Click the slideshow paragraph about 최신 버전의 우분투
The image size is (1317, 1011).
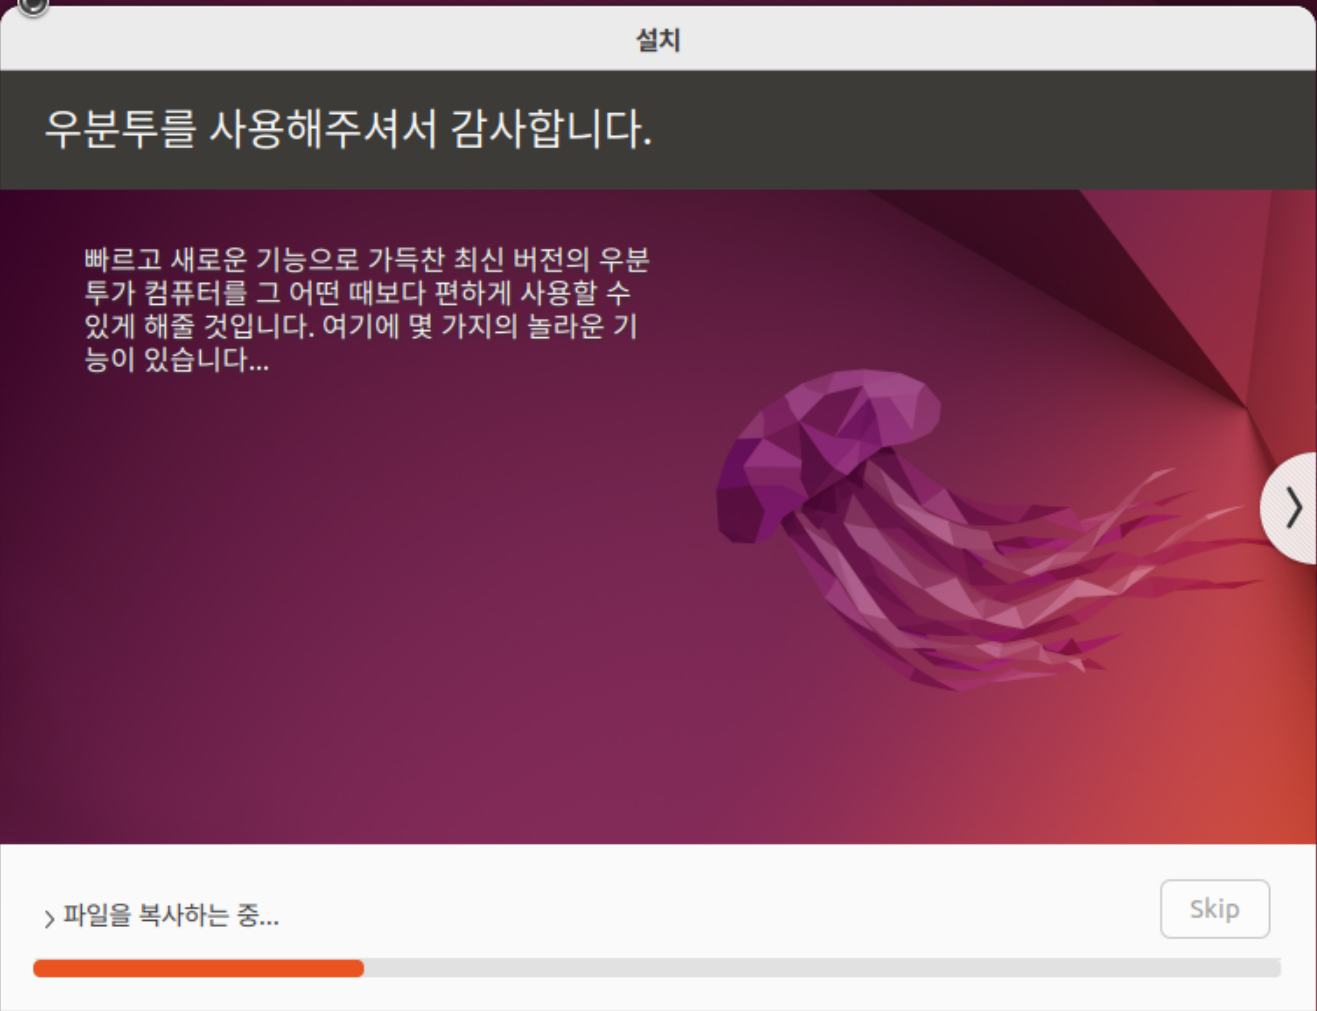click(x=366, y=309)
